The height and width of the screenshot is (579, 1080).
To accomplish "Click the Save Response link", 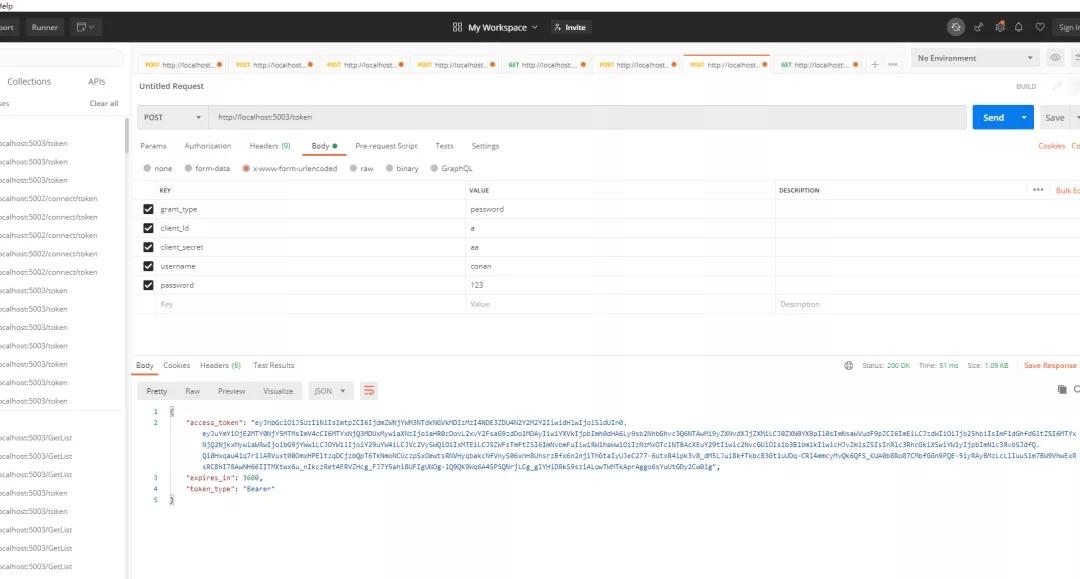I will tap(1050, 366).
